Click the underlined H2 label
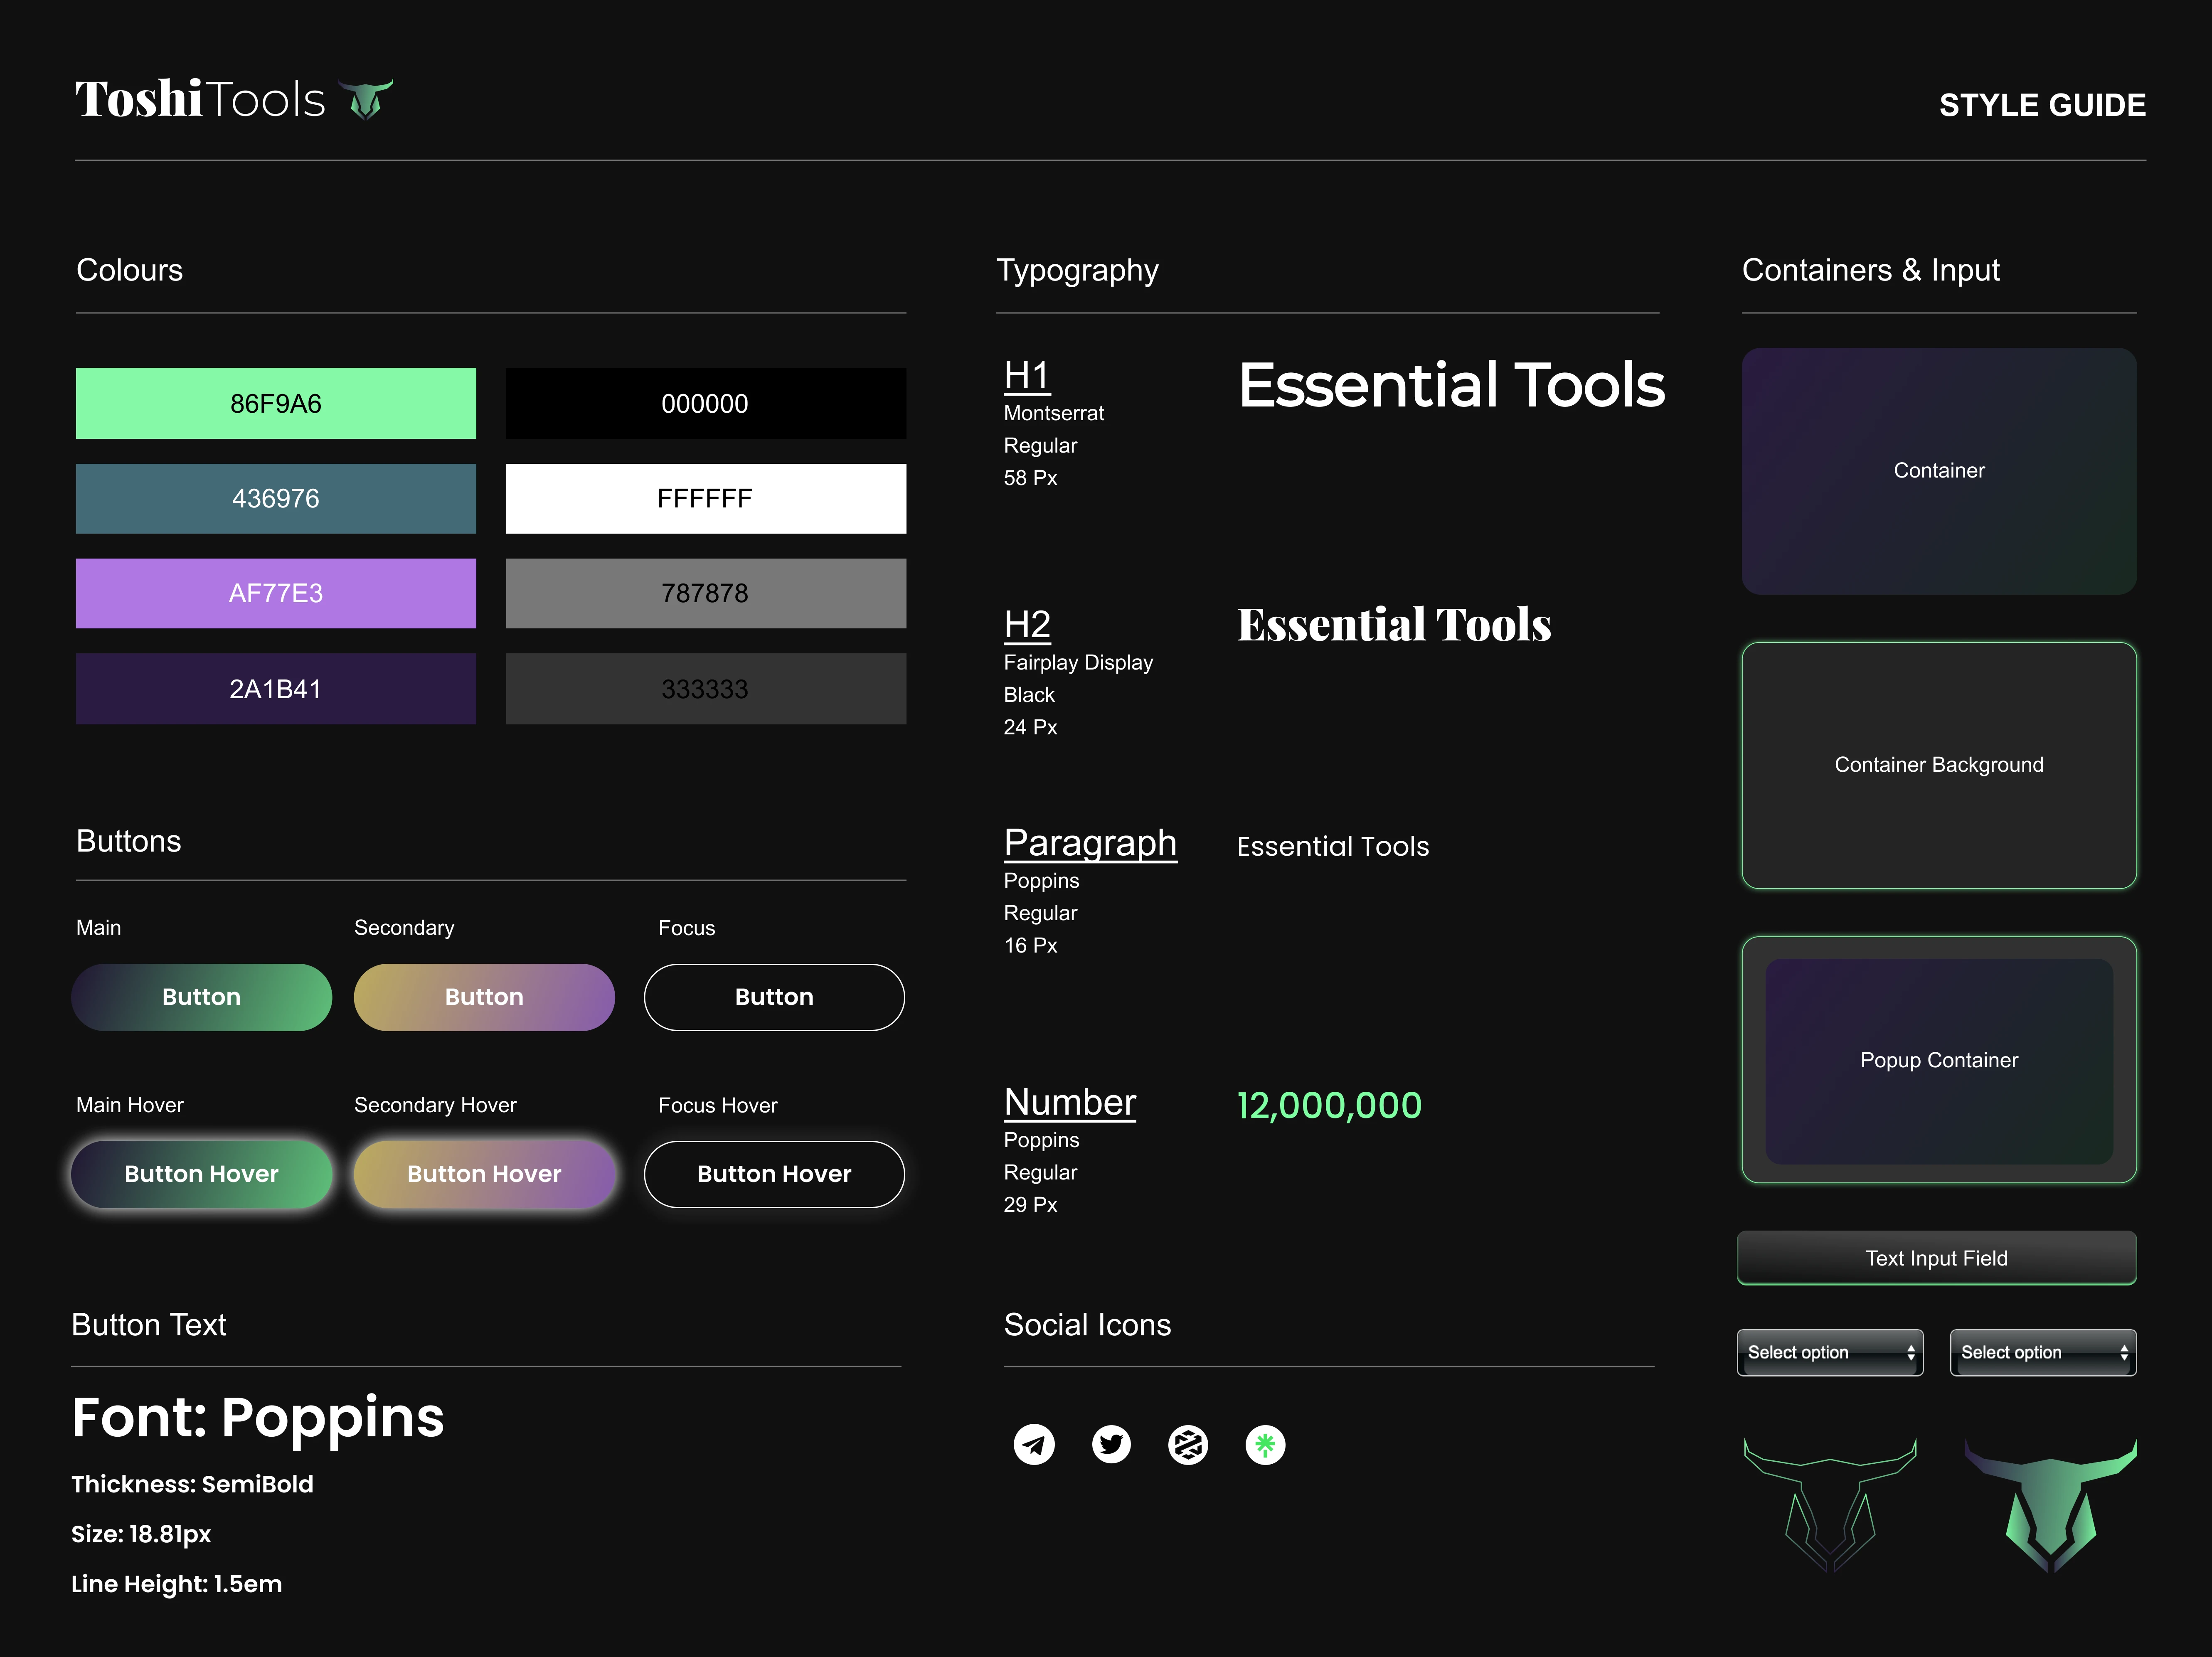2212x1657 pixels. [x=1027, y=625]
